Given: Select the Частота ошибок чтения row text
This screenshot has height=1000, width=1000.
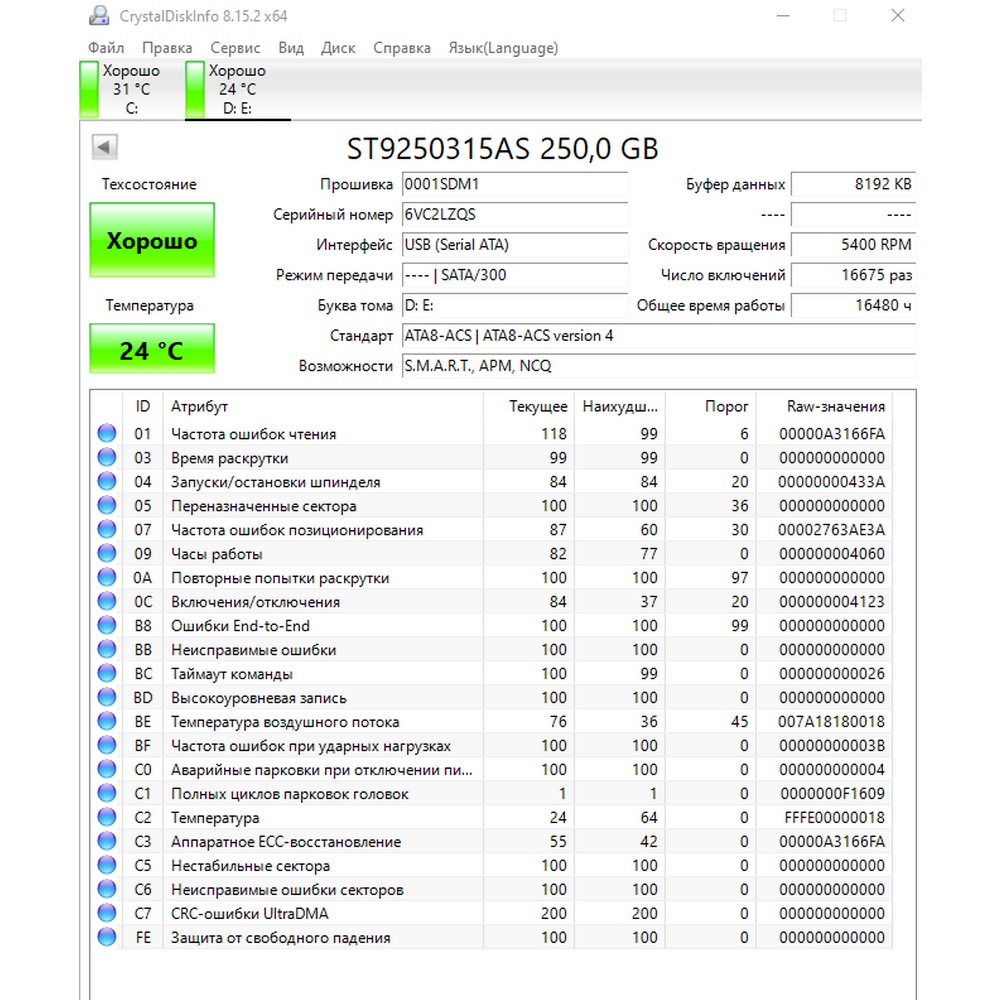Looking at the screenshot, I should coord(253,434).
